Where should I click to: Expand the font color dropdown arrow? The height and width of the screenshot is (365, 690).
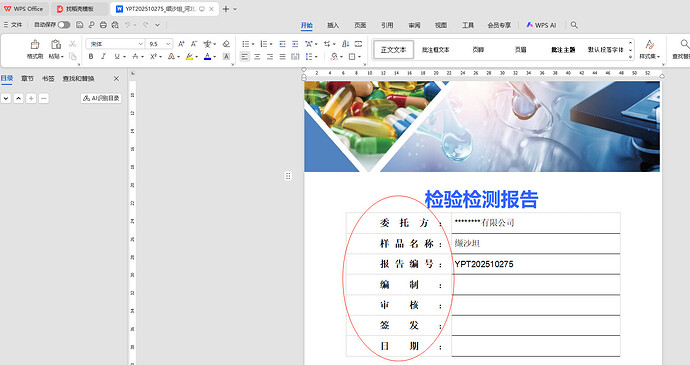coord(215,57)
